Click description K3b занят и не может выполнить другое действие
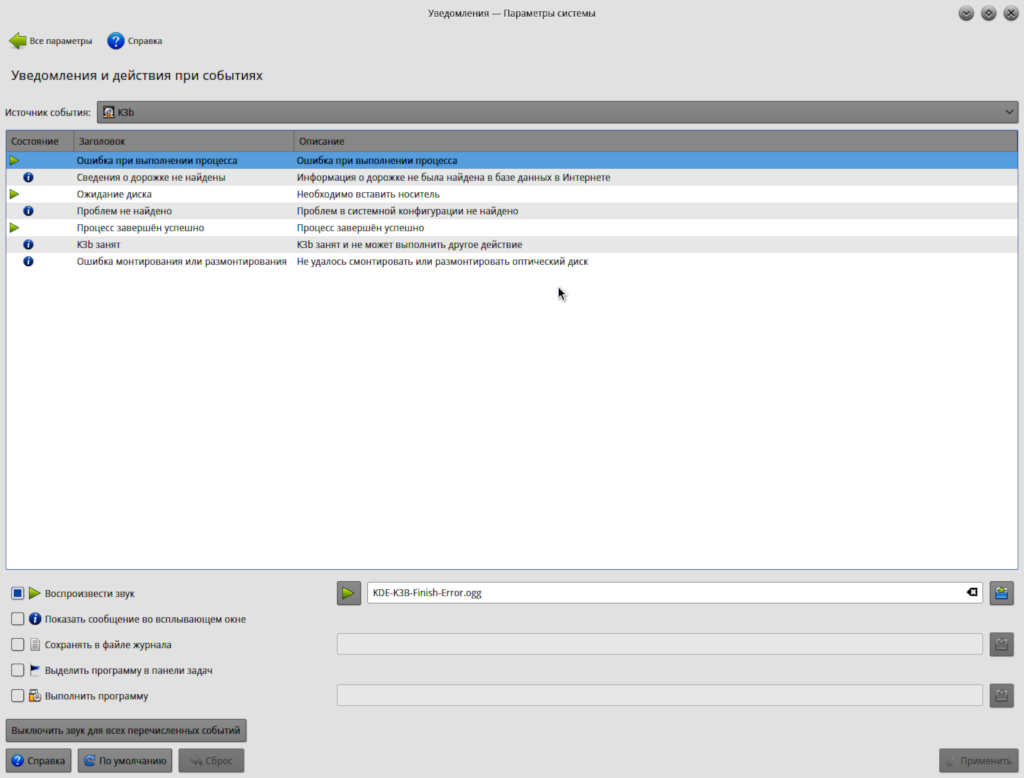This screenshot has height=778, width=1024. [409, 244]
